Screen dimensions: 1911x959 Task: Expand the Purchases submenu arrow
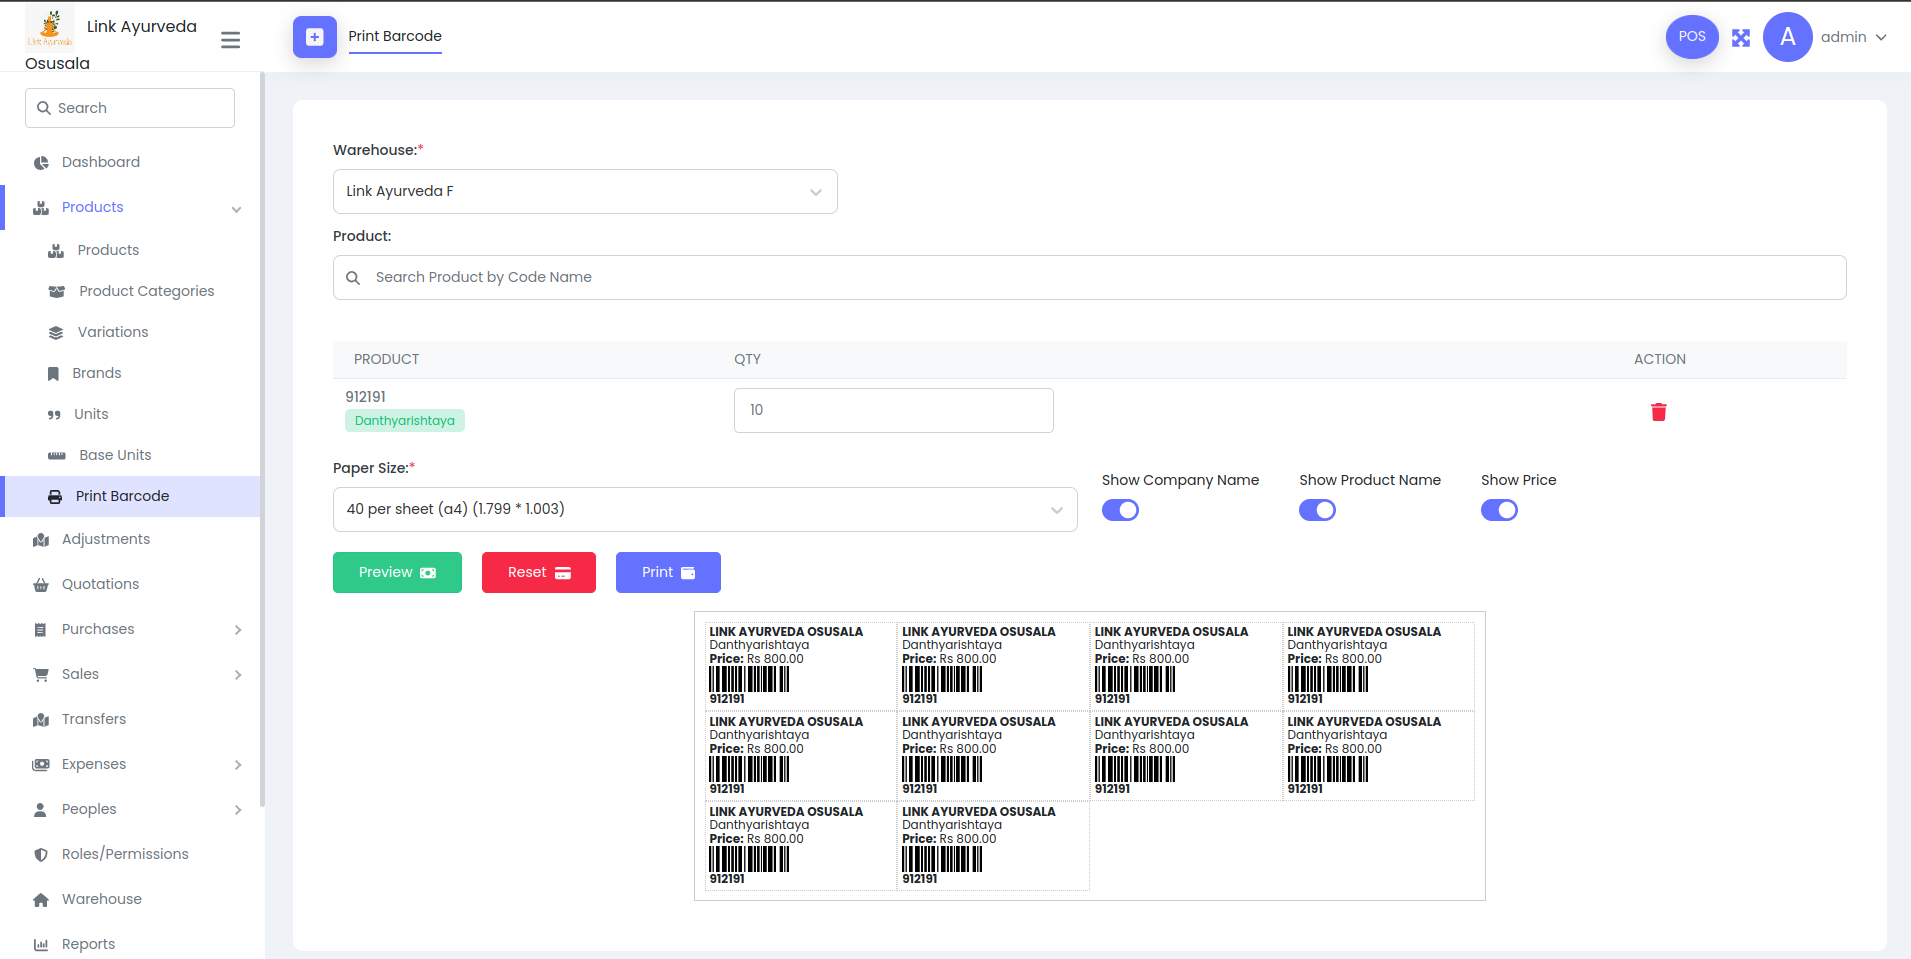coord(238,630)
